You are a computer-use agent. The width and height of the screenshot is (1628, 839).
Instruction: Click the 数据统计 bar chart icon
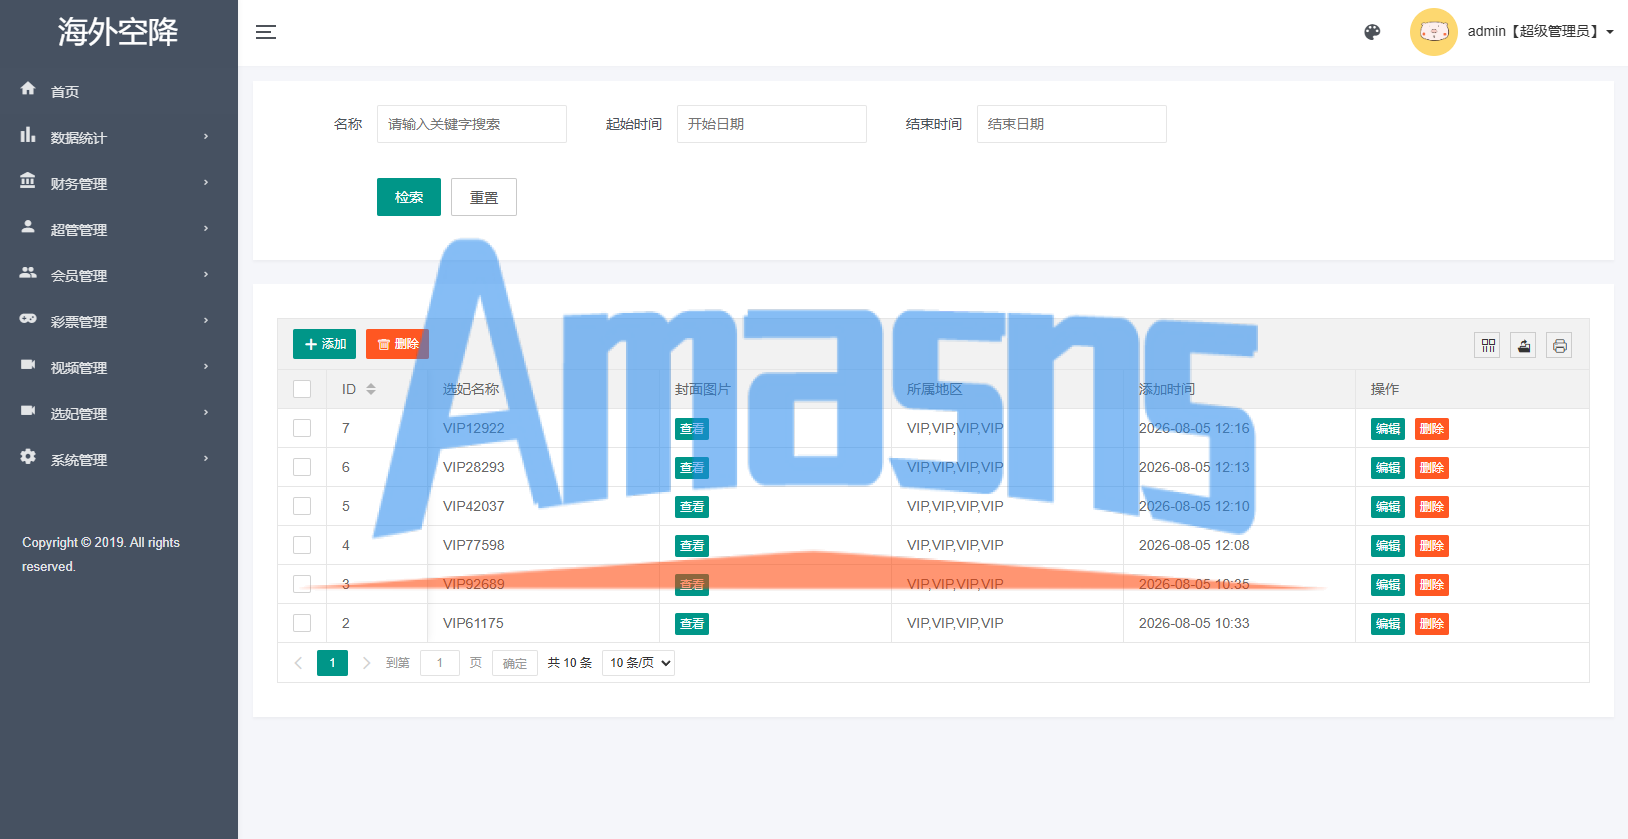28,135
